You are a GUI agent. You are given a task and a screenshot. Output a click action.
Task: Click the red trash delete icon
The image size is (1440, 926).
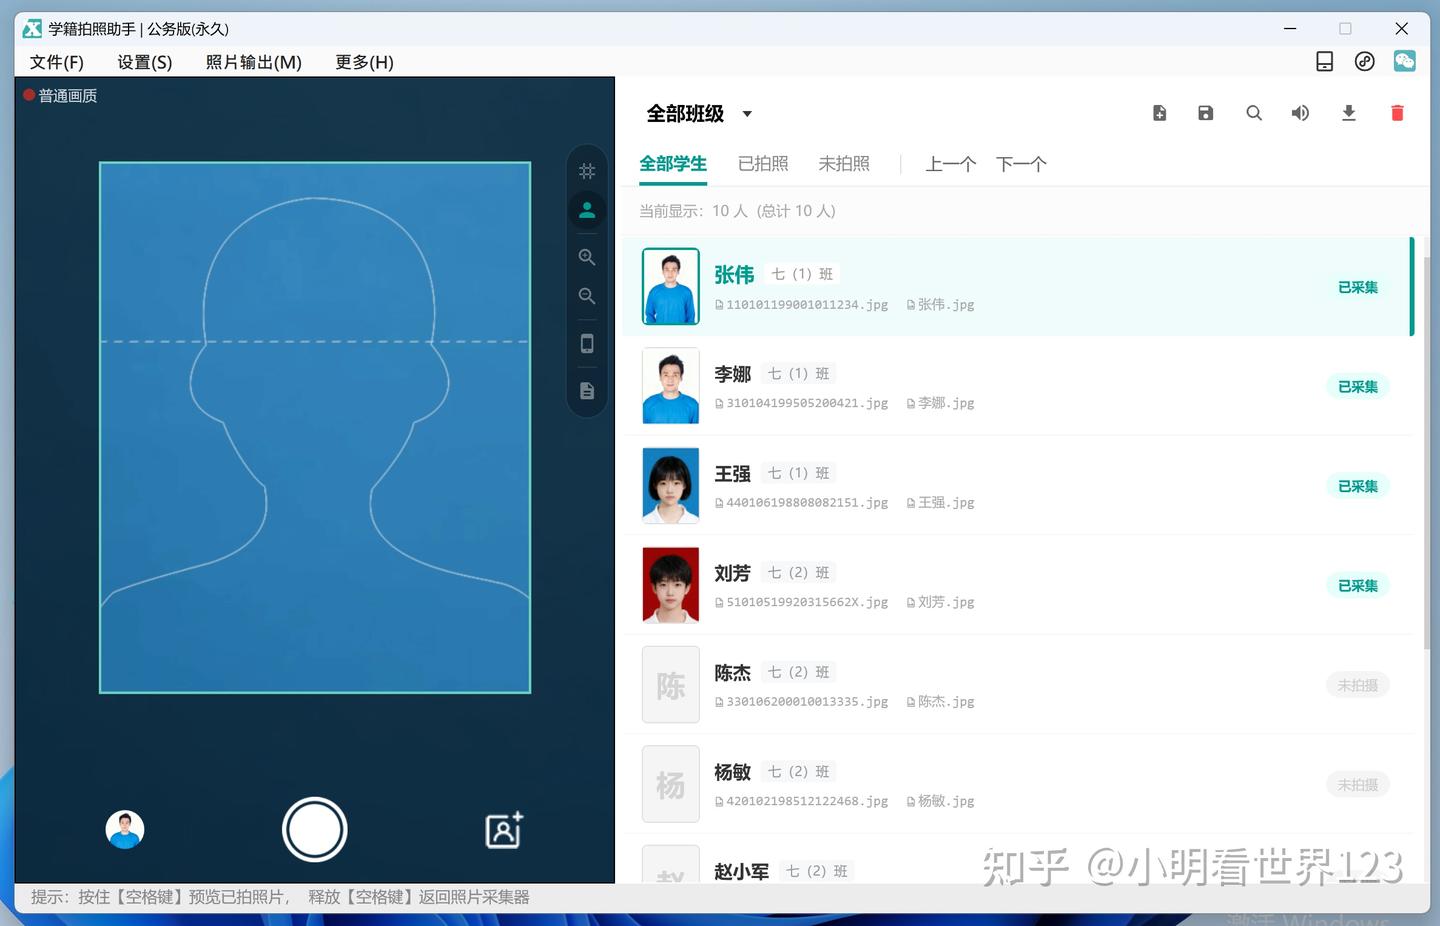pyautogui.click(x=1397, y=113)
